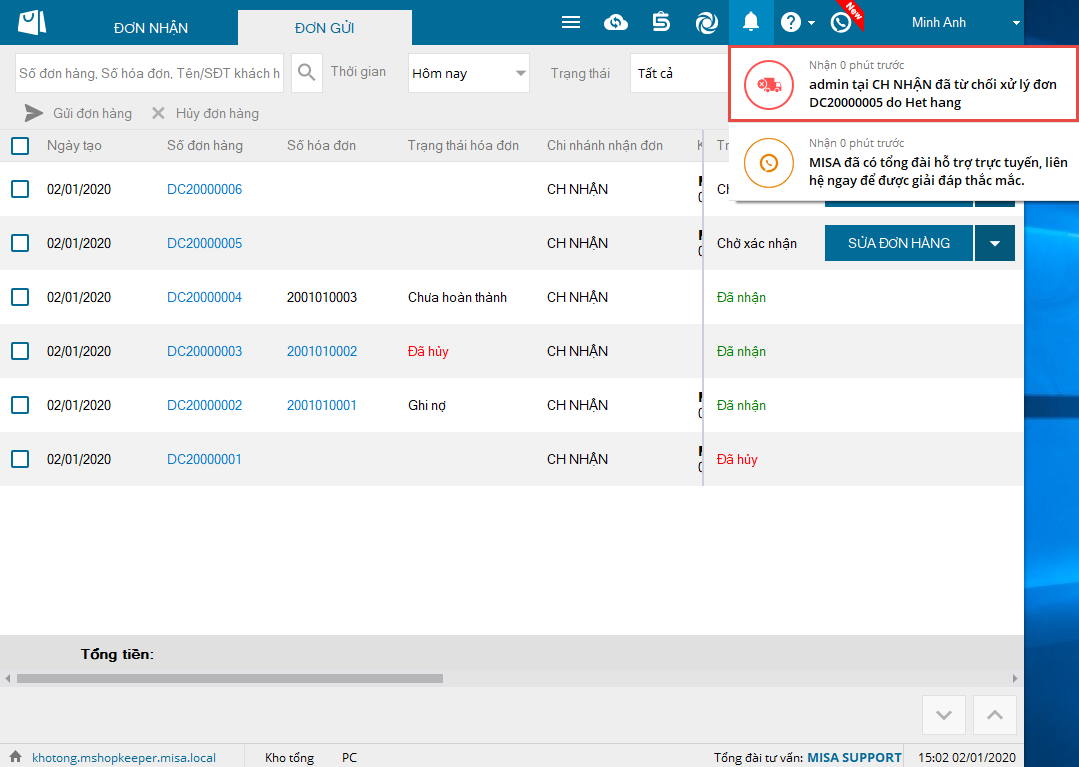Tick checkbox for order DC20000003
Image resolution: width=1079 pixels, height=767 pixels.
[20, 351]
